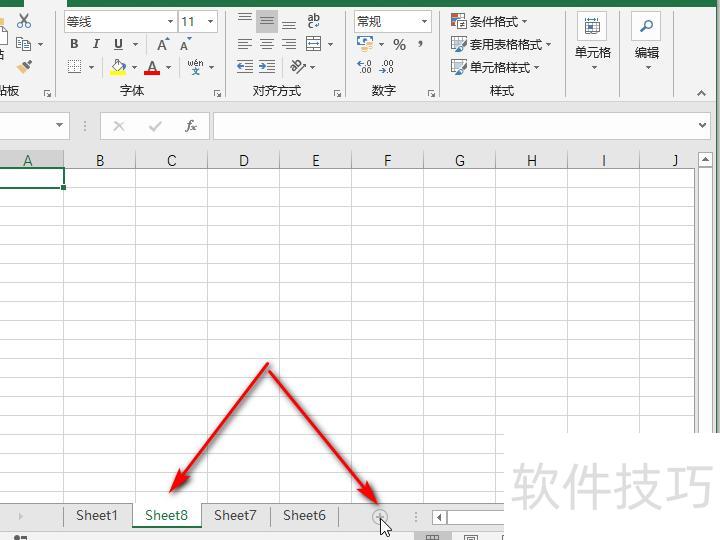The width and height of the screenshot is (720, 540).
Task: Increase indent
Action: [x=267, y=67]
